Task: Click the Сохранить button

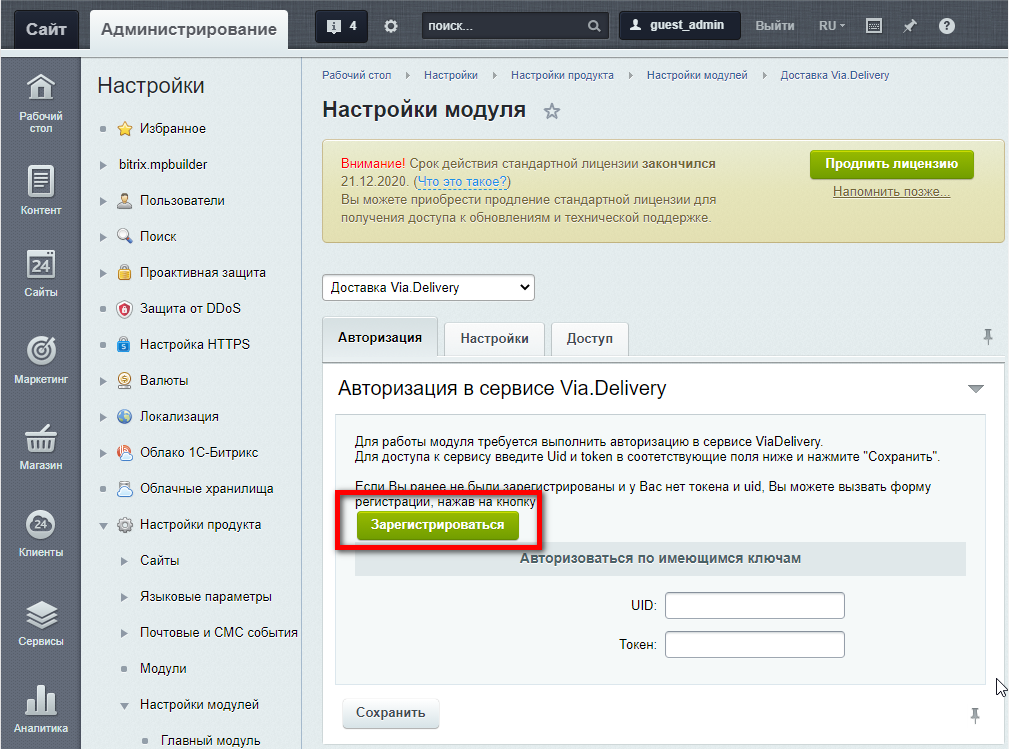Action: [x=391, y=713]
